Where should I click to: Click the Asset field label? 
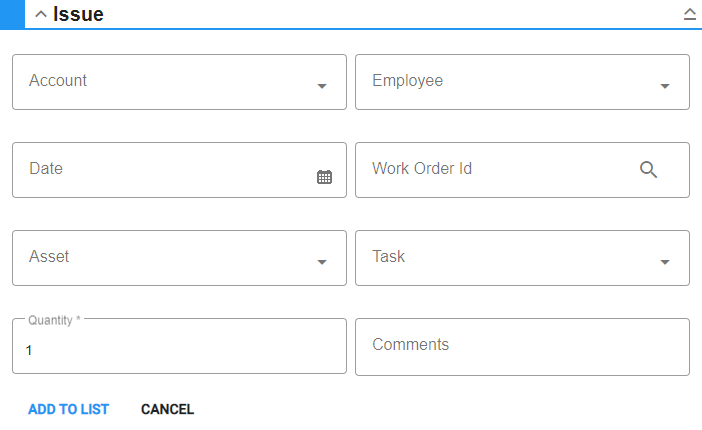pyautogui.click(x=49, y=257)
